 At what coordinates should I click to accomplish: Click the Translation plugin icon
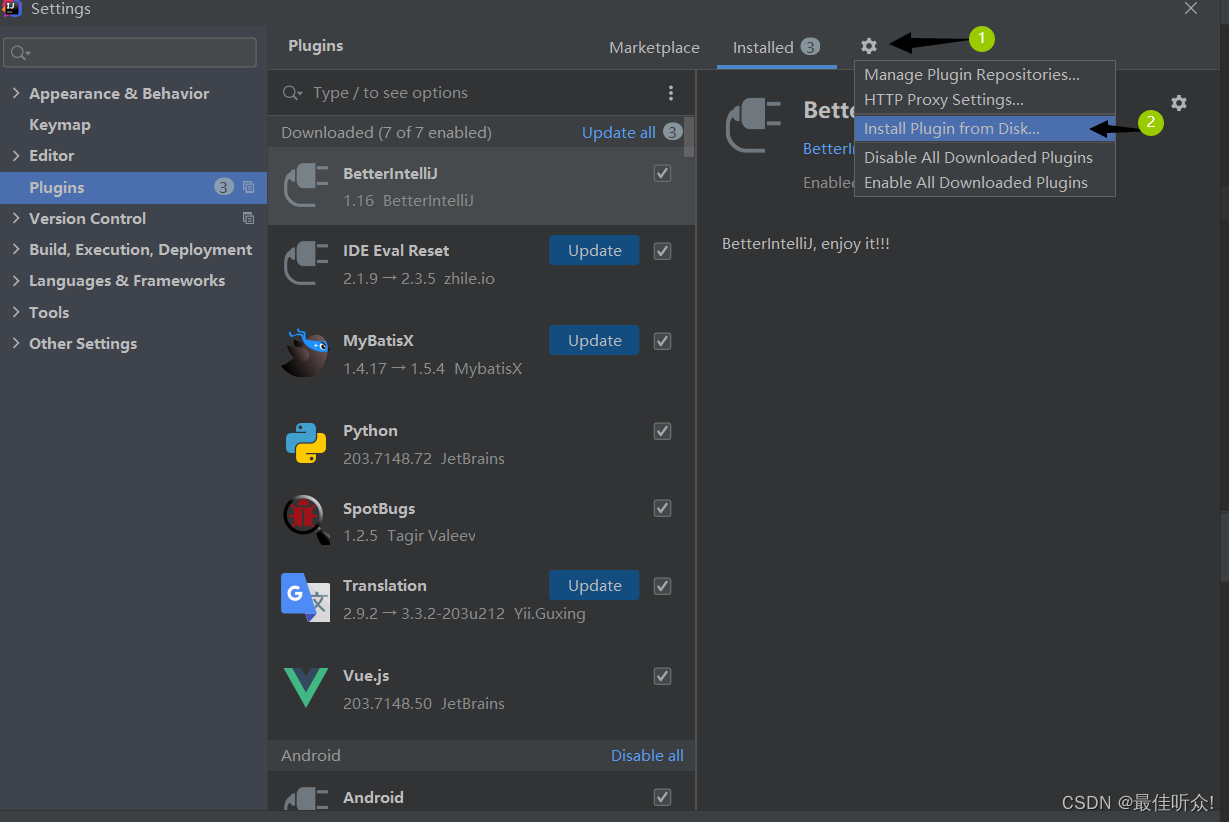(306, 597)
